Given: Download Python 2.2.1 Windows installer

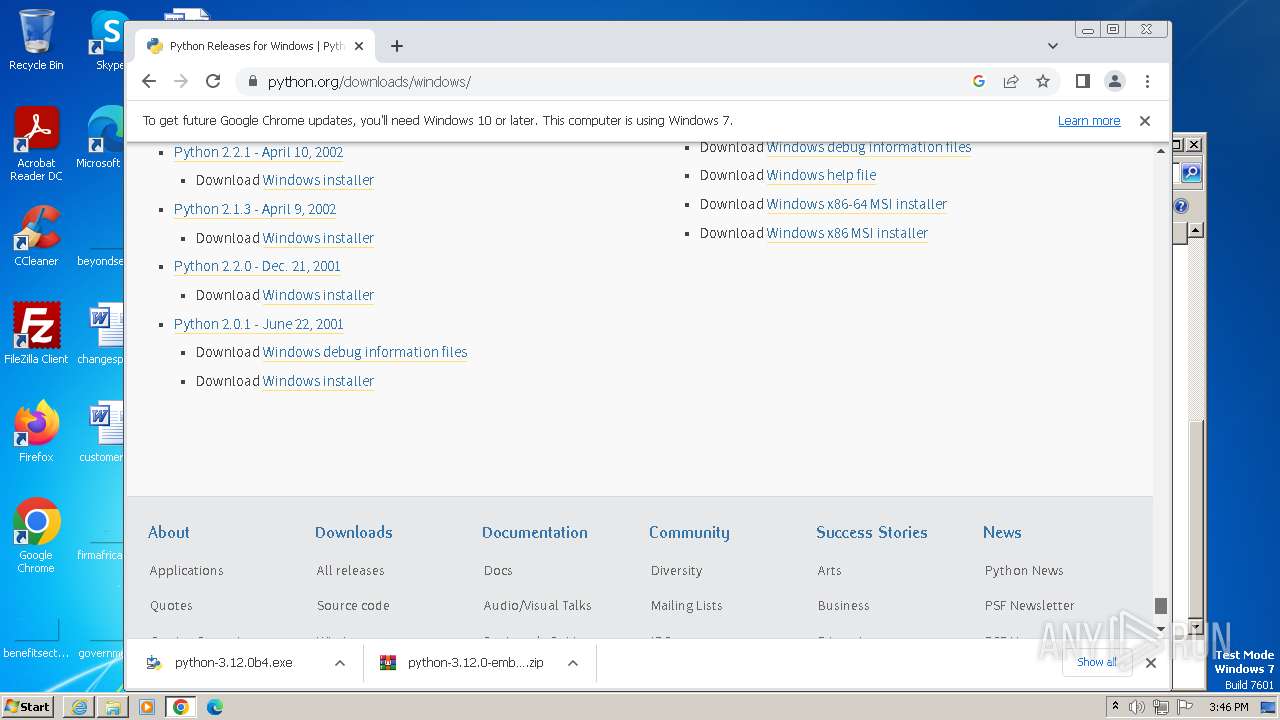Looking at the screenshot, I should point(318,180).
